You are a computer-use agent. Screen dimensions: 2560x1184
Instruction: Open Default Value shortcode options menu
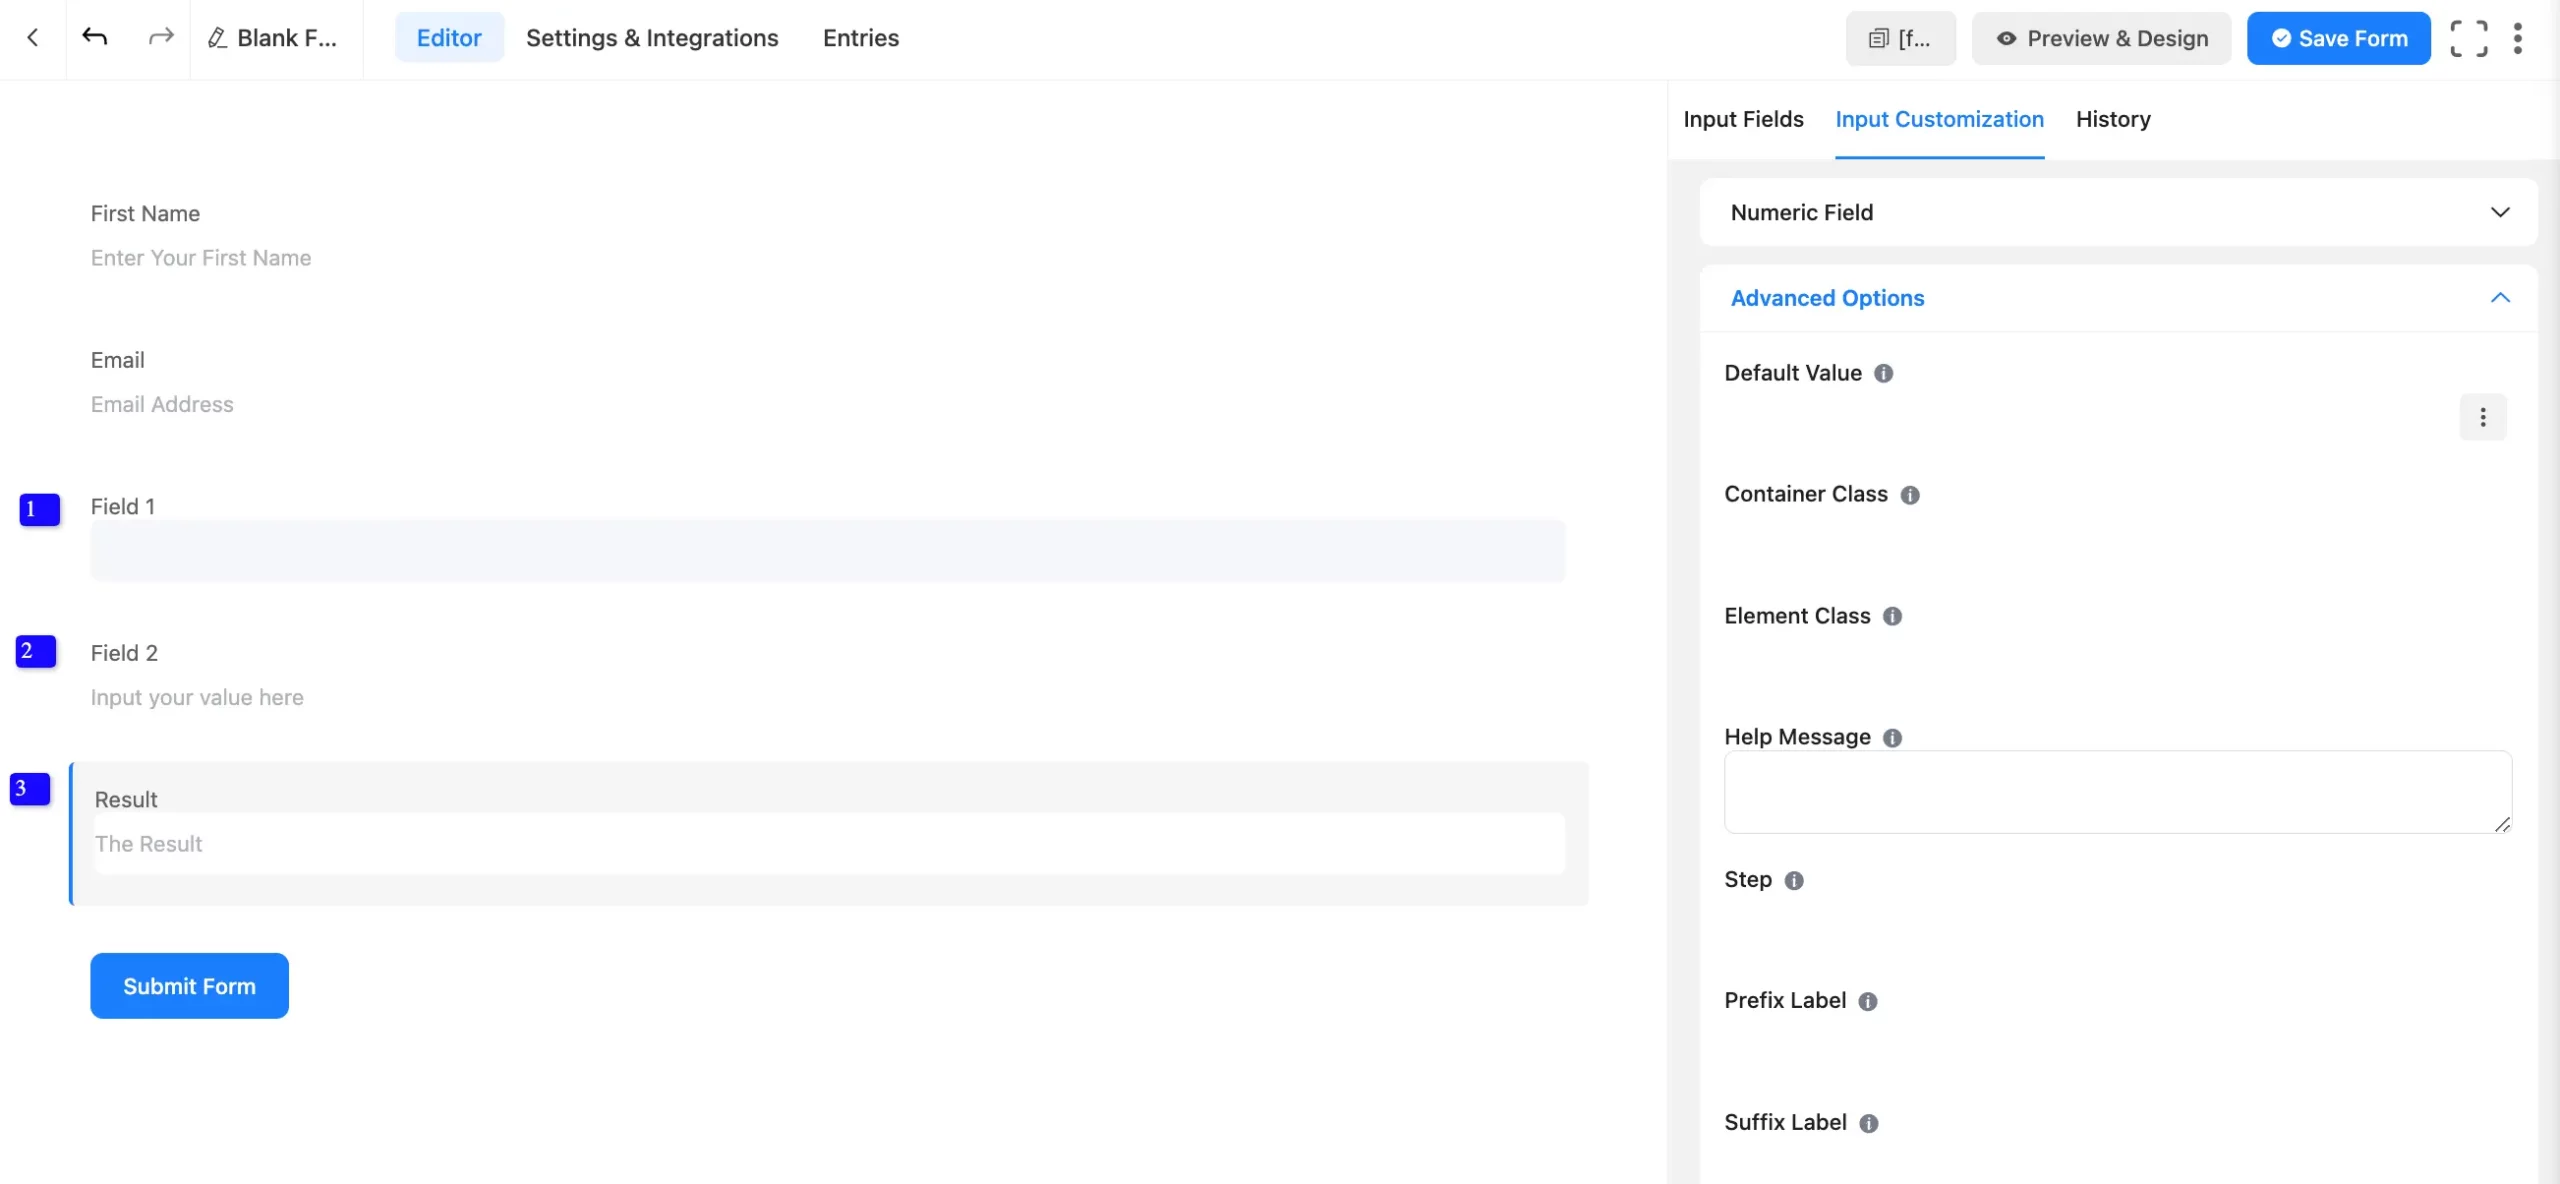point(2482,417)
